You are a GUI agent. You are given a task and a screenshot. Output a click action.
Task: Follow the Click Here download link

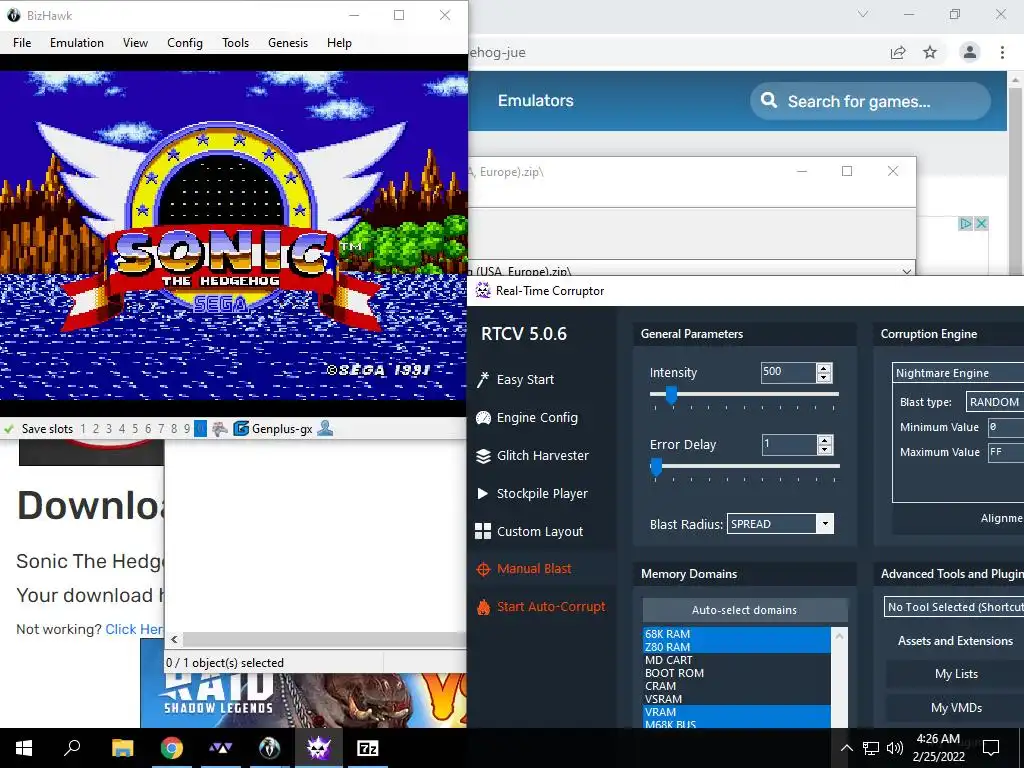[134, 629]
